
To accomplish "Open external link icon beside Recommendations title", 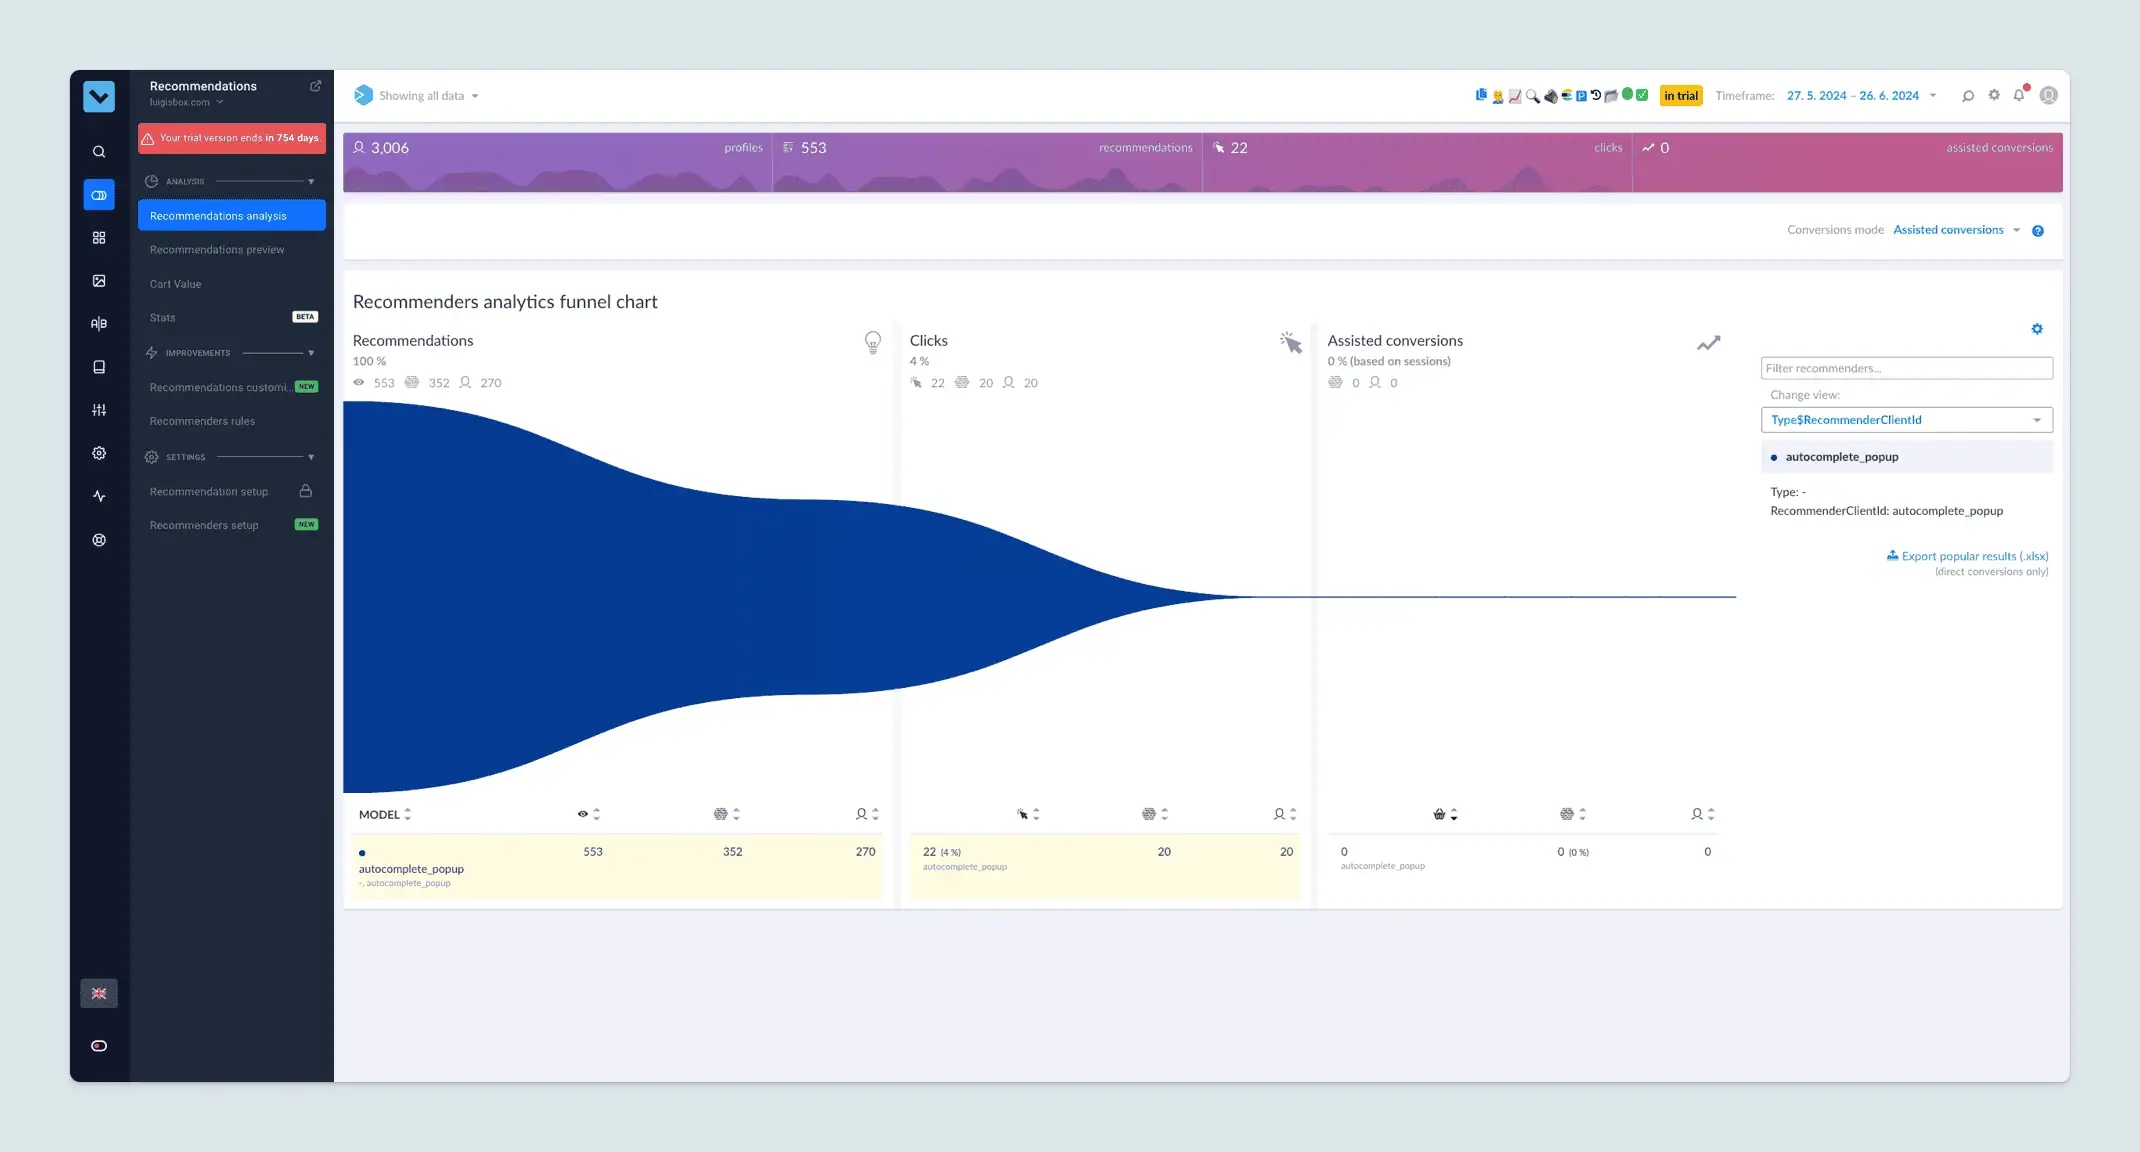I will click(x=316, y=86).
